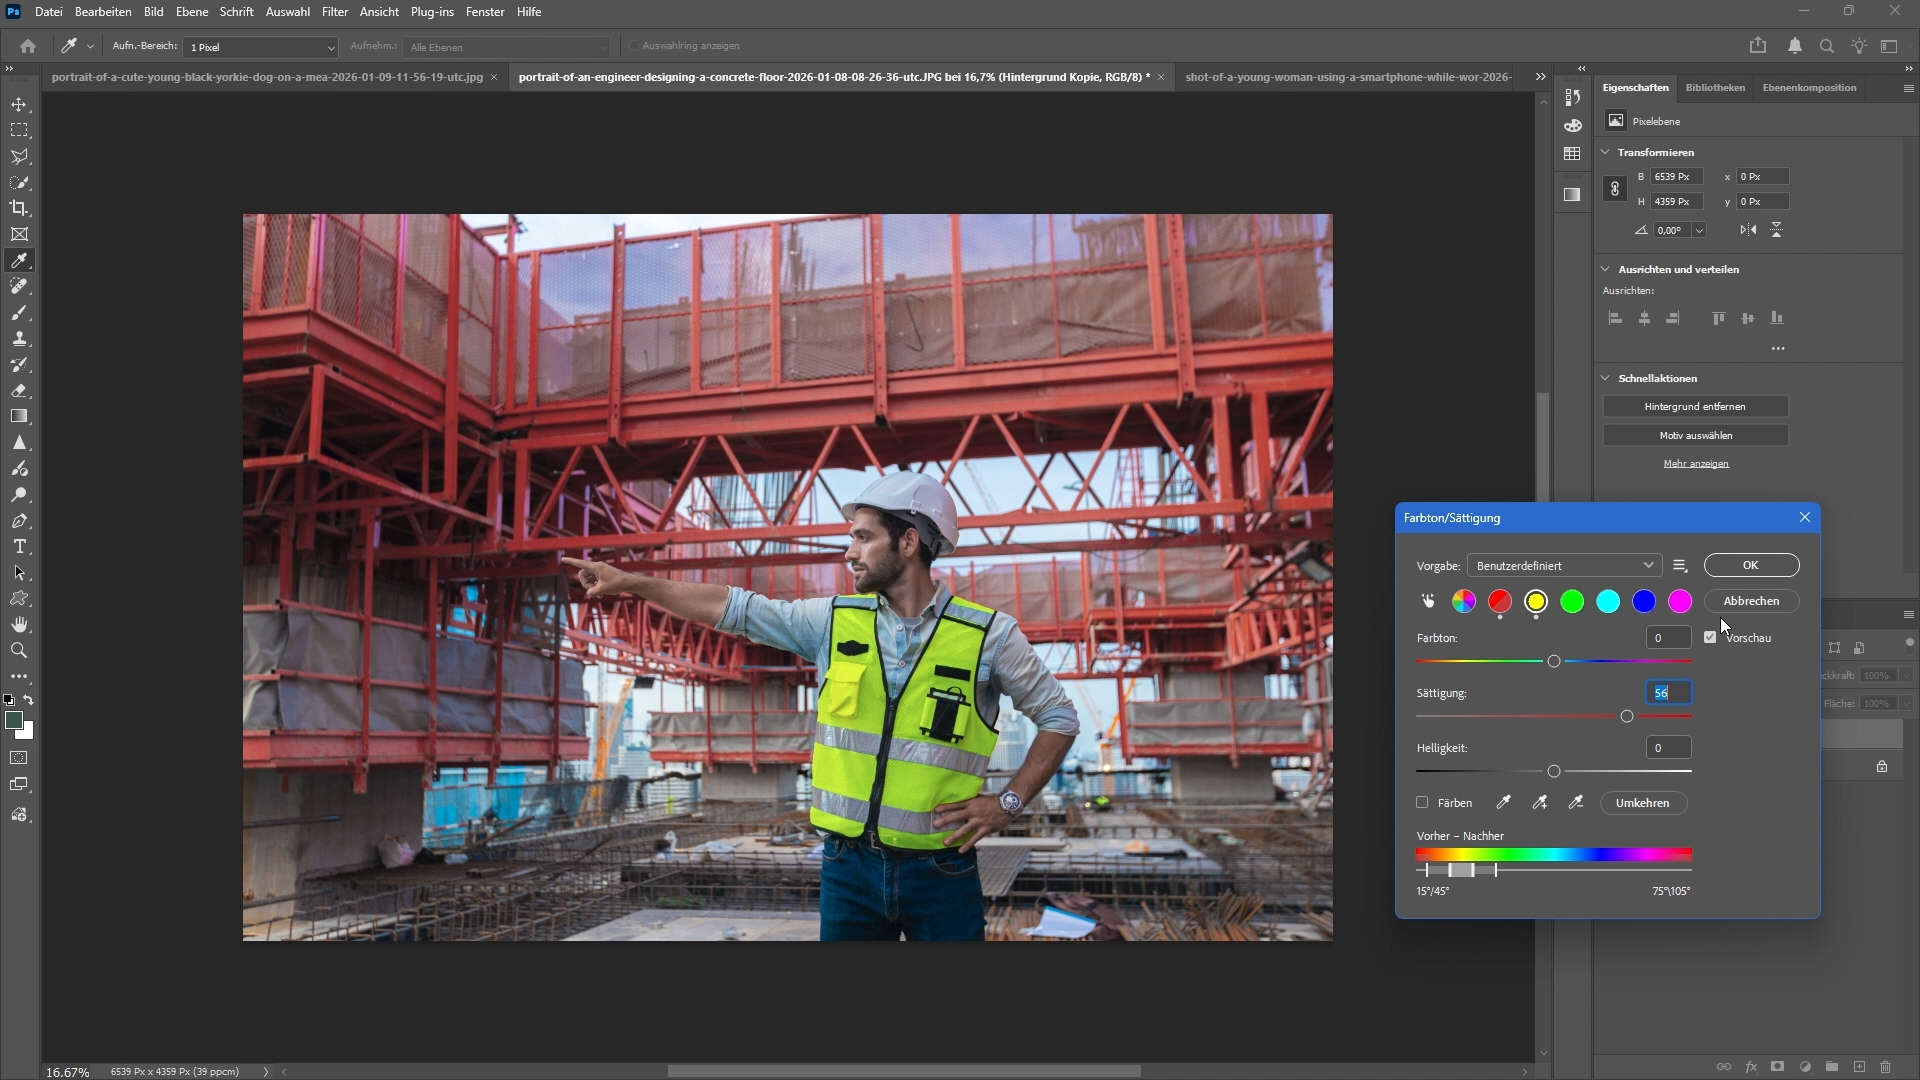
Task: Click the Hintergrund entfernen button
Action: pos(1695,407)
